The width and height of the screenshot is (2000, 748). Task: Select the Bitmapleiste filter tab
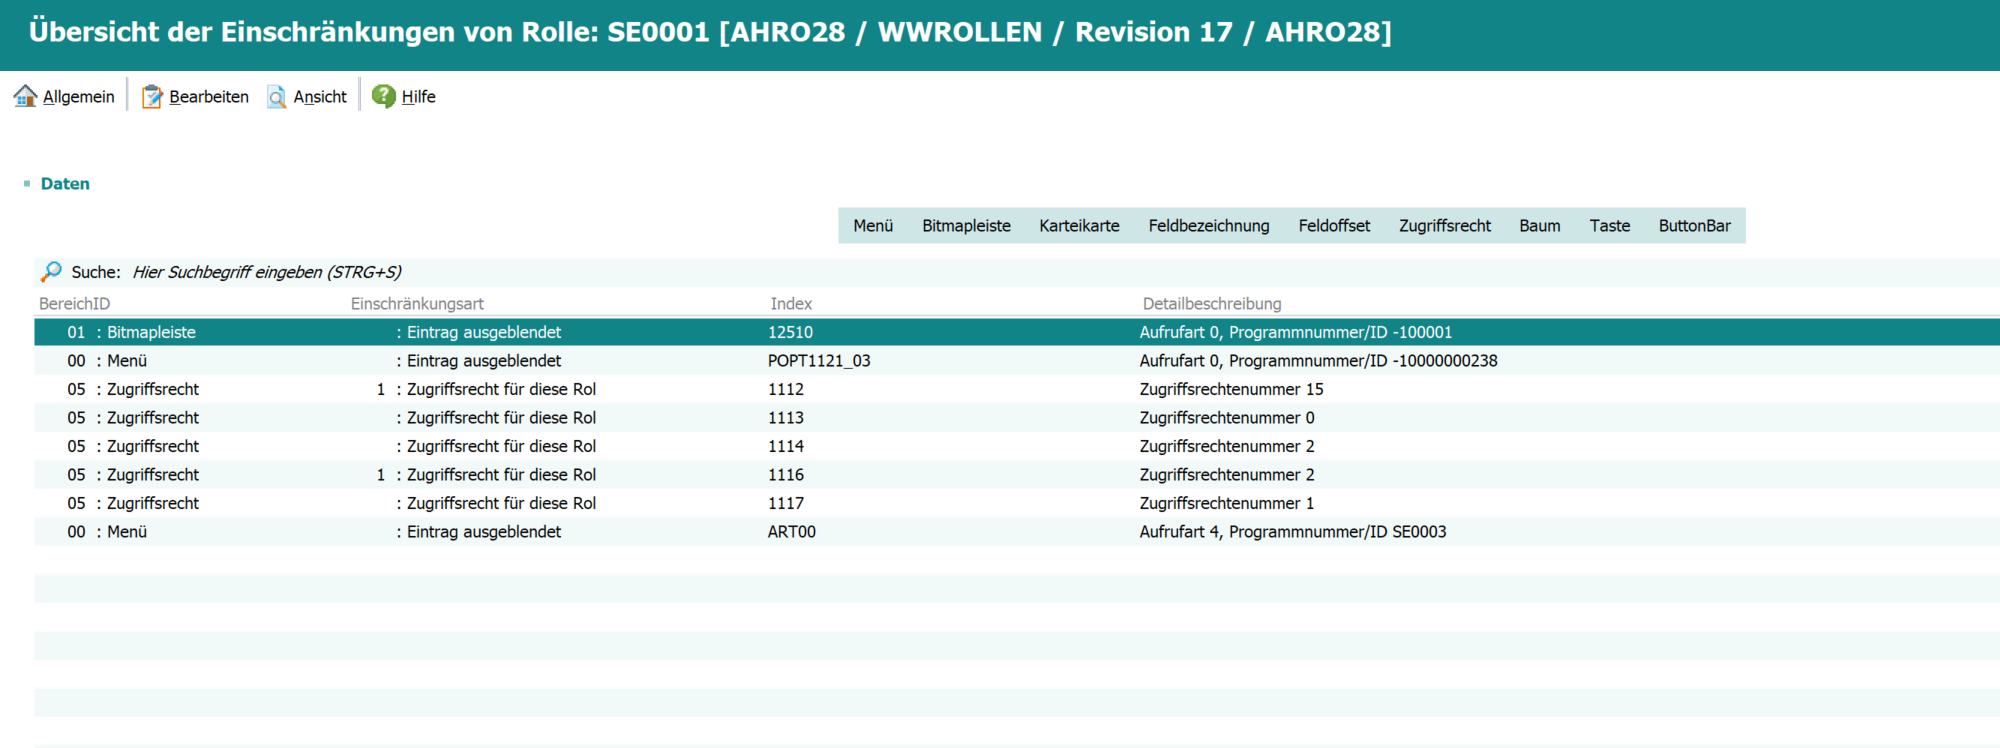point(966,226)
